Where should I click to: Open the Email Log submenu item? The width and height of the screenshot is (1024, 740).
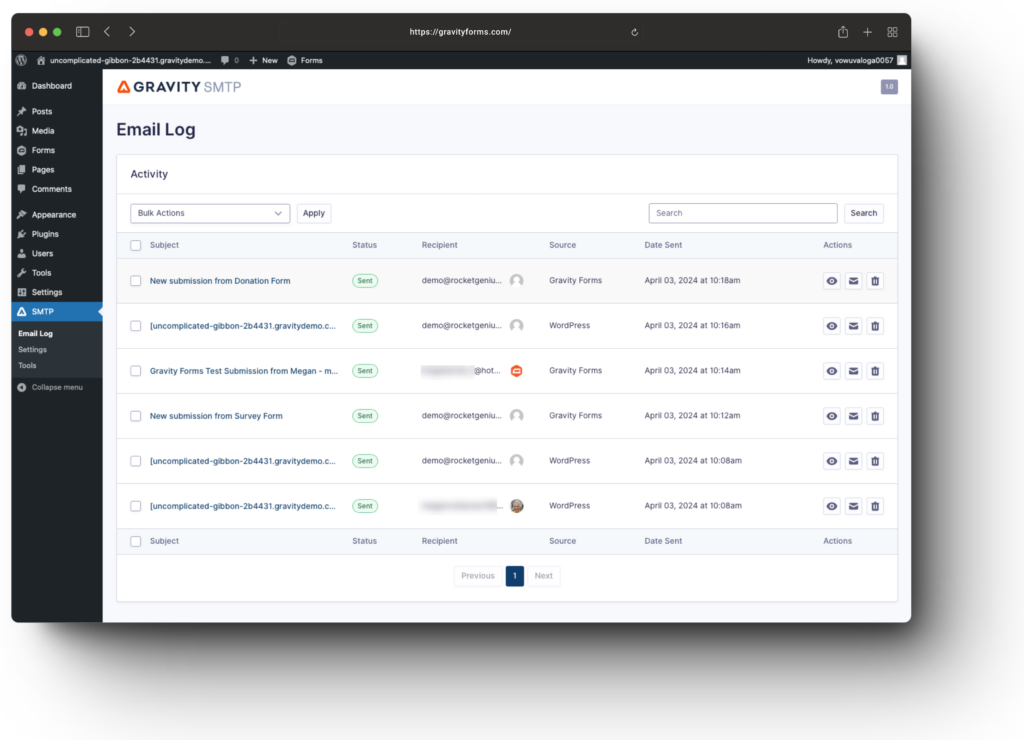[37, 333]
